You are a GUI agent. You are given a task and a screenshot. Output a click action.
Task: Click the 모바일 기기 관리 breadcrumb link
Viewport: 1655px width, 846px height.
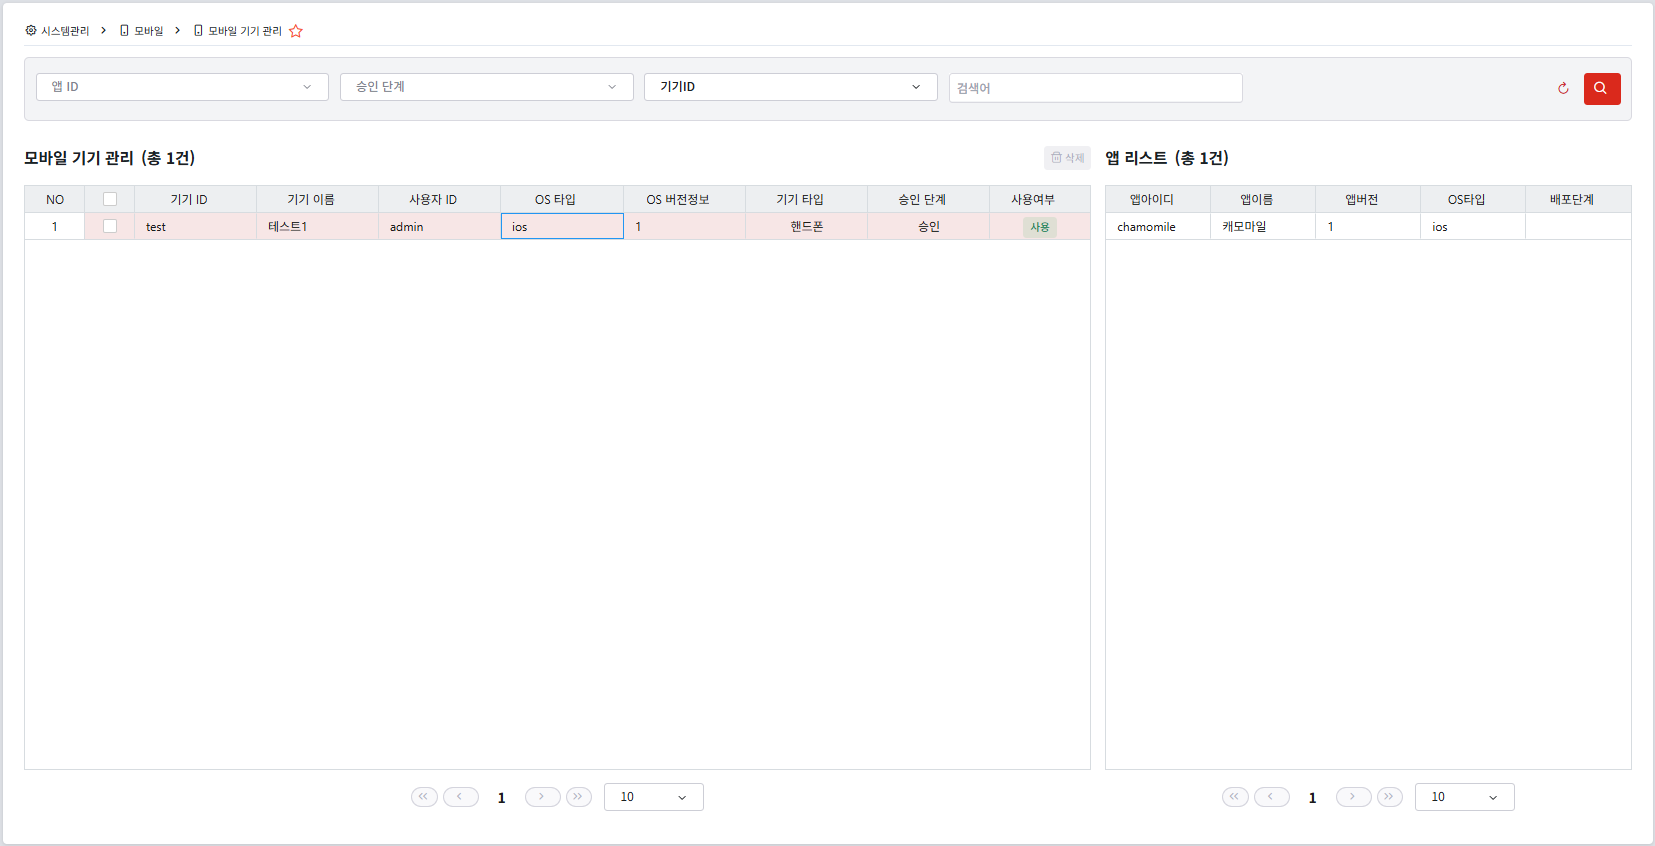tap(245, 31)
